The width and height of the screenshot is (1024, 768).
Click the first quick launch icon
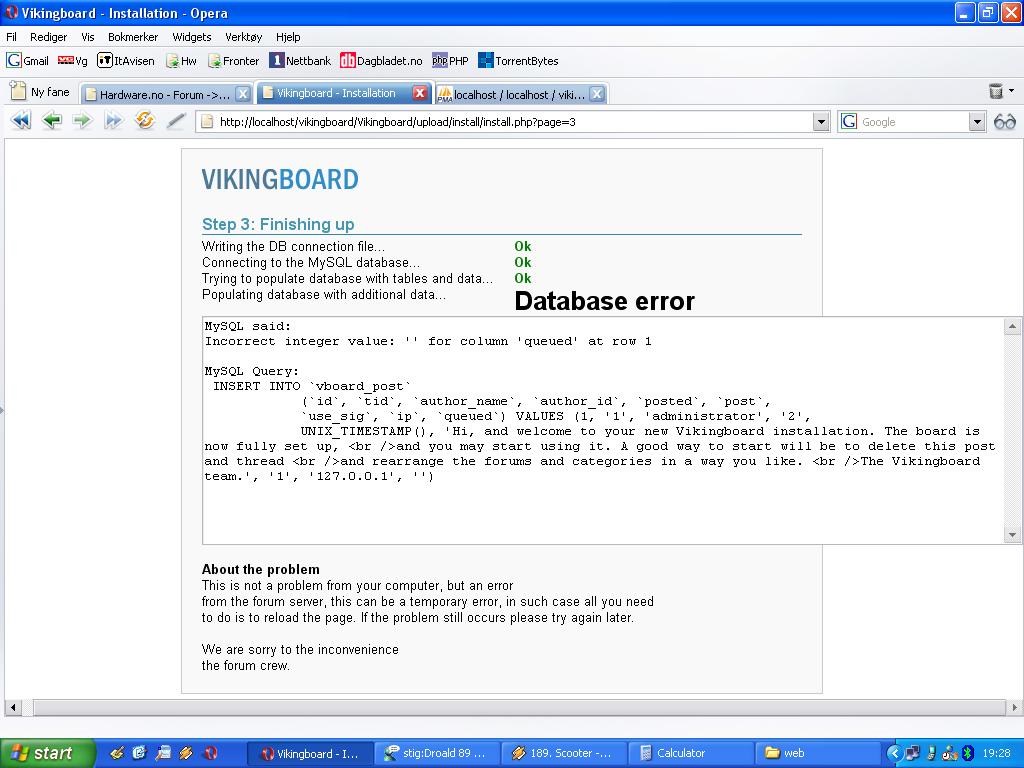tap(116, 753)
